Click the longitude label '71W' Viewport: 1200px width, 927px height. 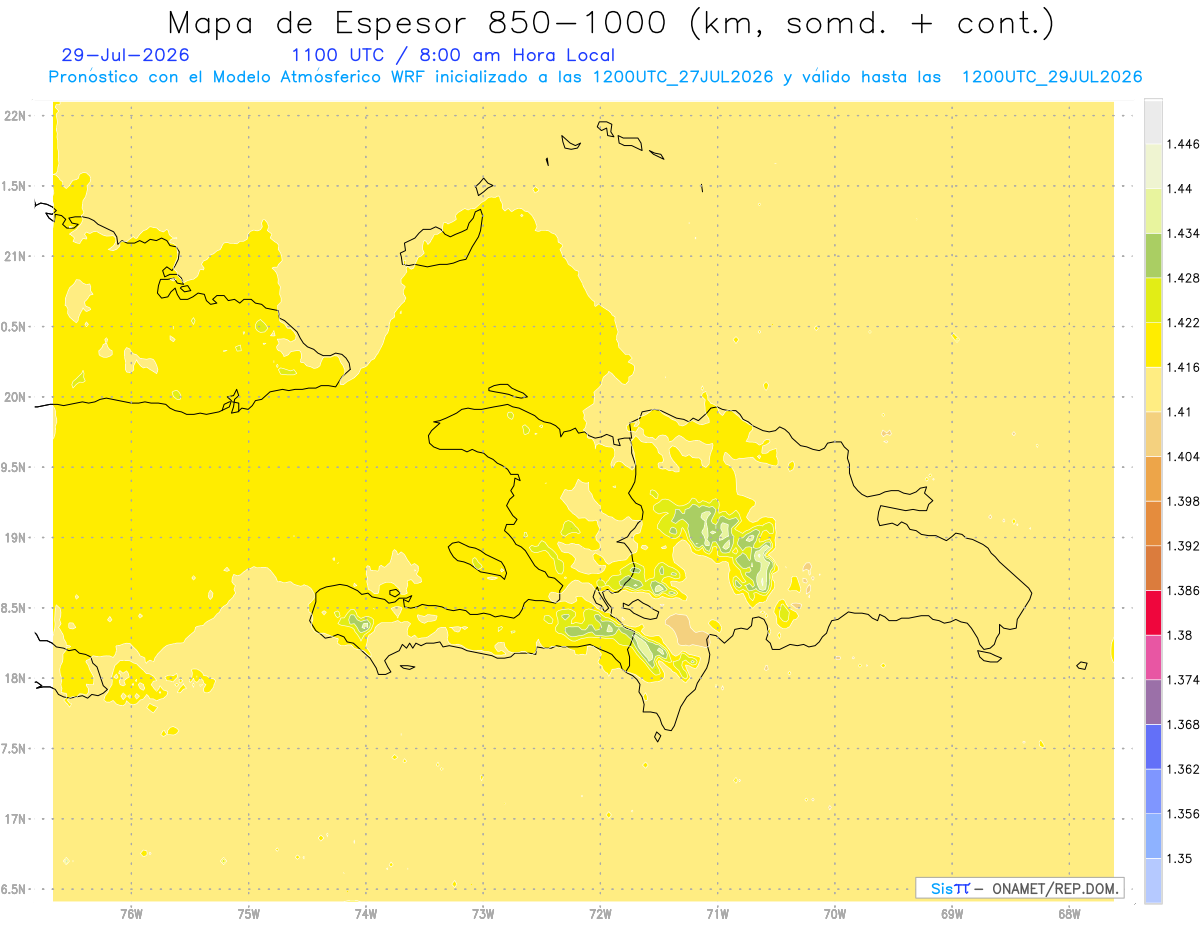coord(717,913)
